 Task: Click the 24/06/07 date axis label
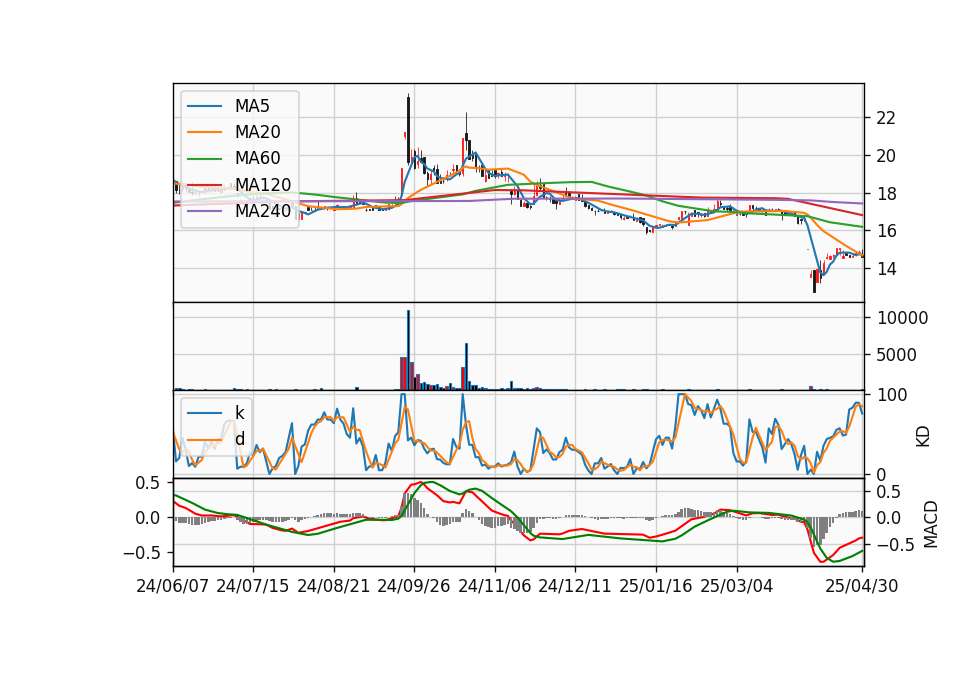173,586
